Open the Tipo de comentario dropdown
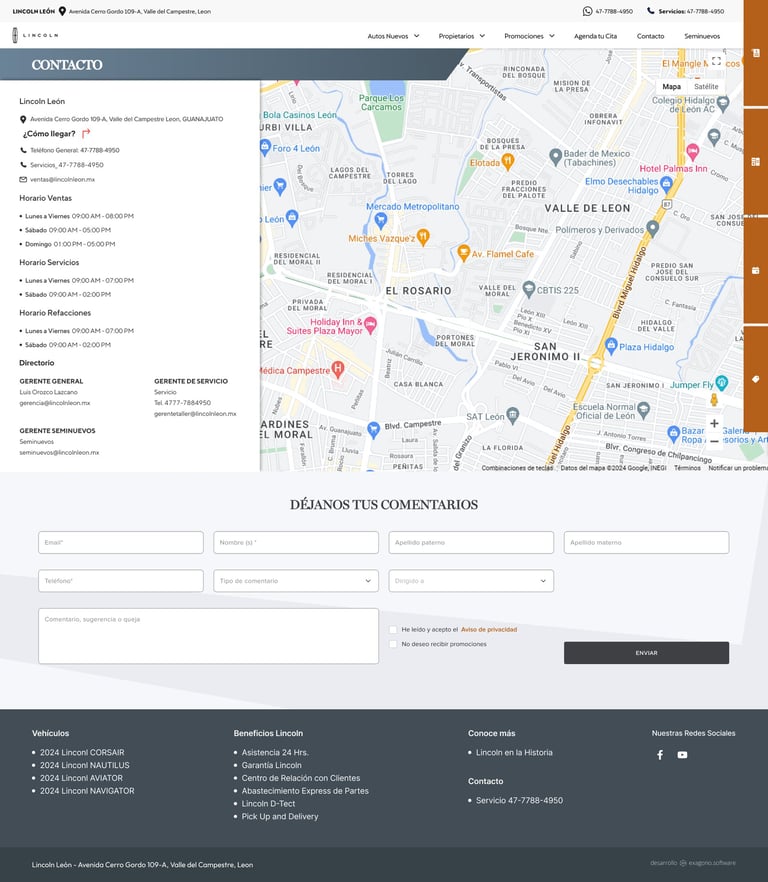The height and width of the screenshot is (882, 768). [x=296, y=580]
